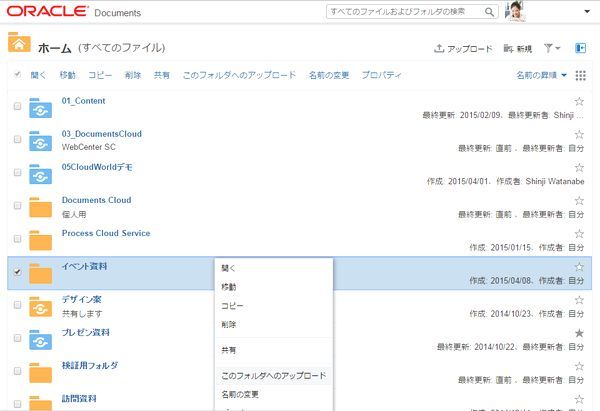The image size is (600, 411).
Task: Favorite 01_Content with its star
Action: pyautogui.click(x=579, y=101)
